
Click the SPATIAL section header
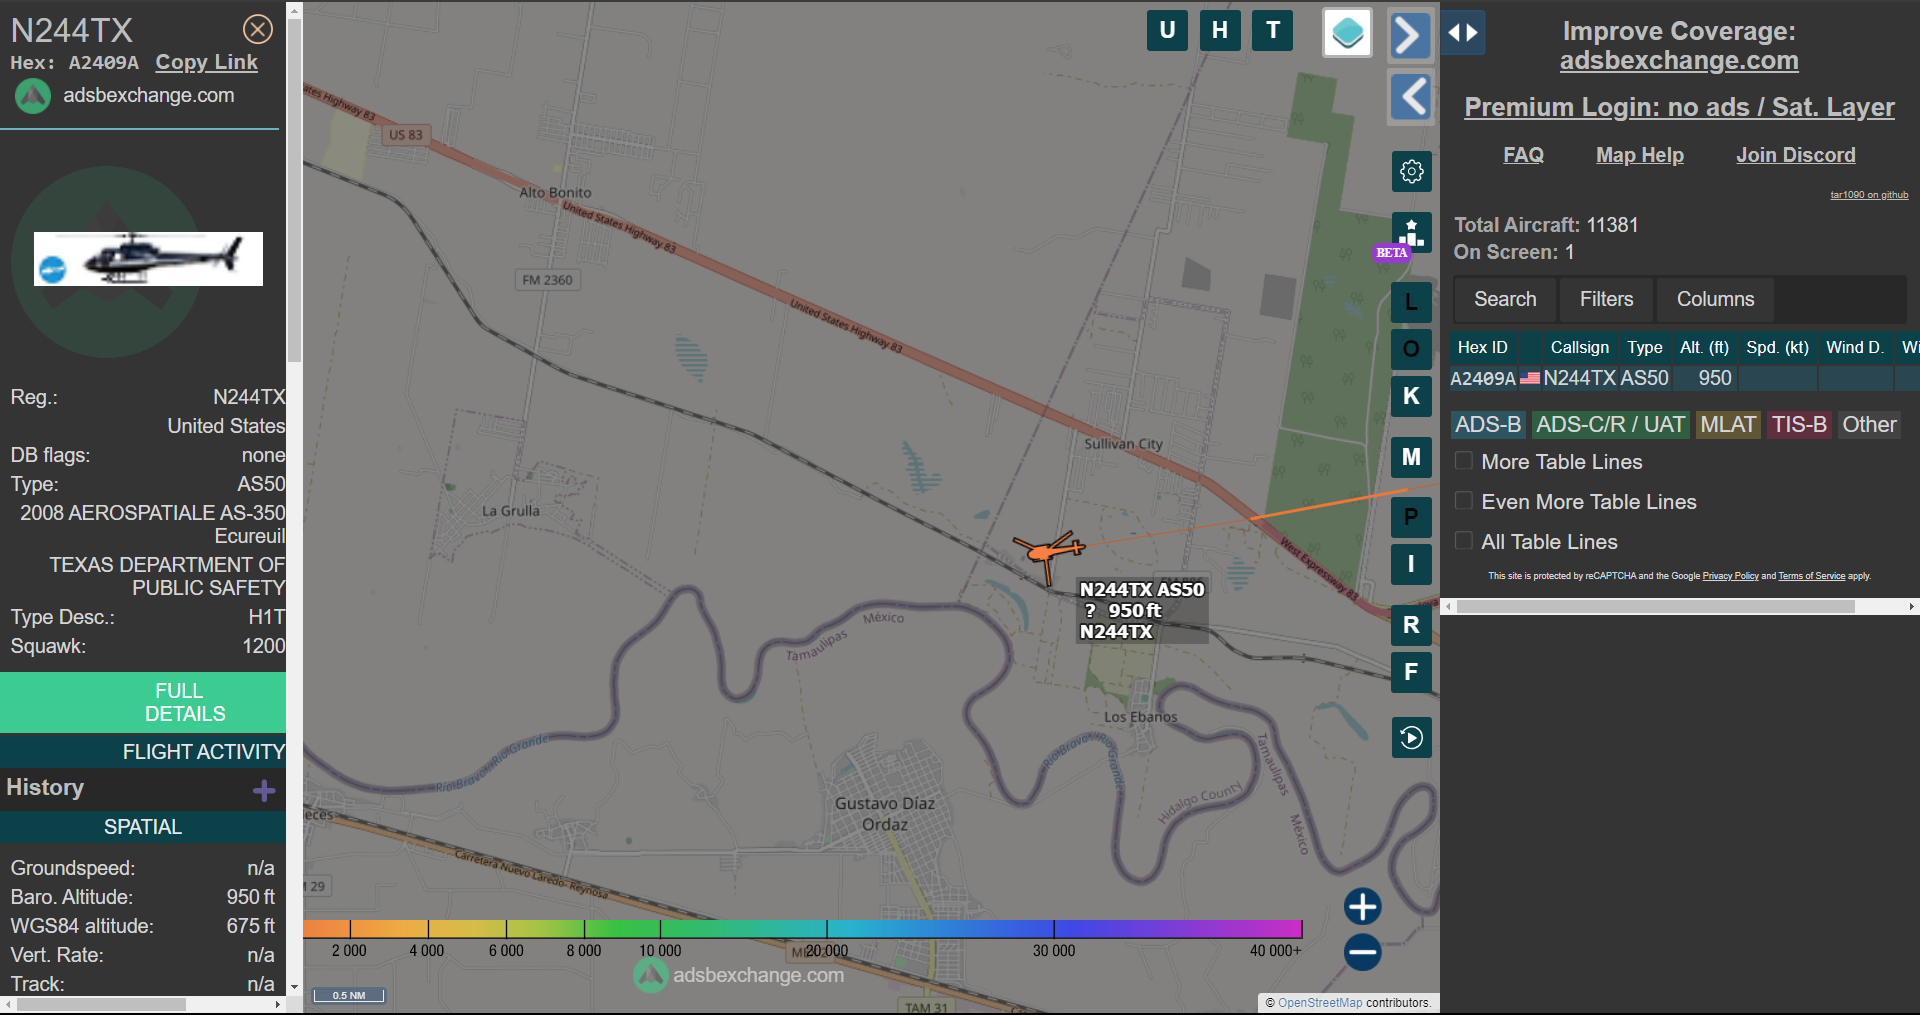pyautogui.click(x=143, y=827)
